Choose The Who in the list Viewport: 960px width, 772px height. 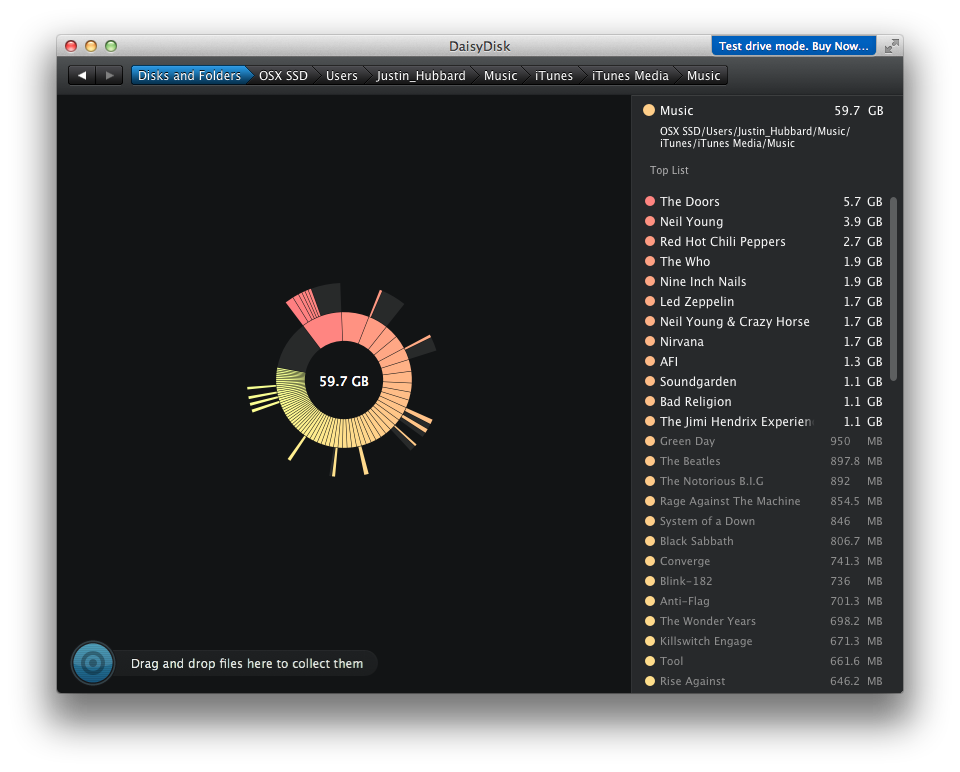(763, 261)
